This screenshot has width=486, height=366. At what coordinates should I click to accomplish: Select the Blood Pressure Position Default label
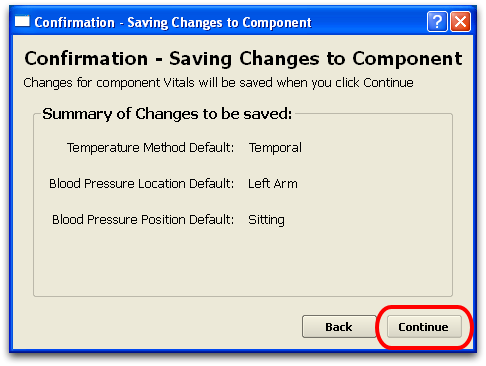click(143, 220)
